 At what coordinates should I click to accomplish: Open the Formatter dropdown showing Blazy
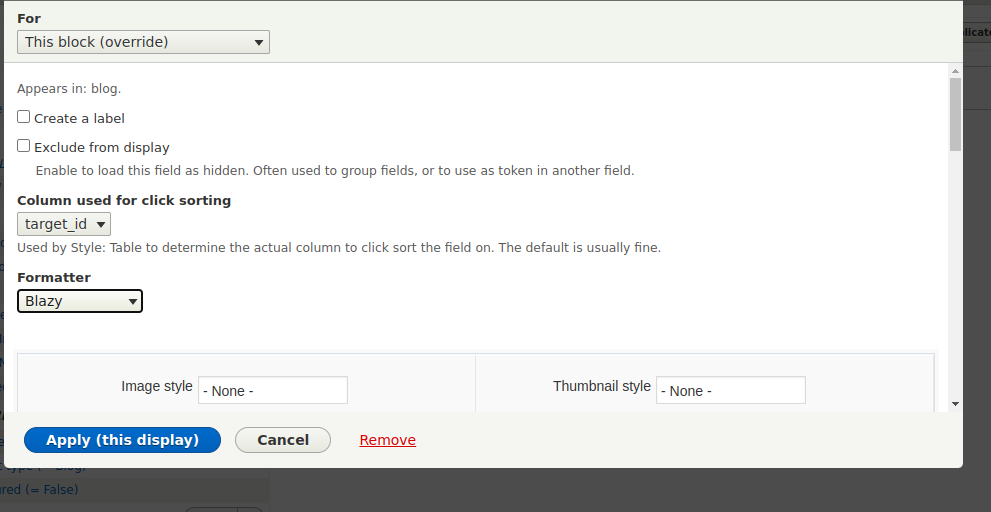[80, 301]
